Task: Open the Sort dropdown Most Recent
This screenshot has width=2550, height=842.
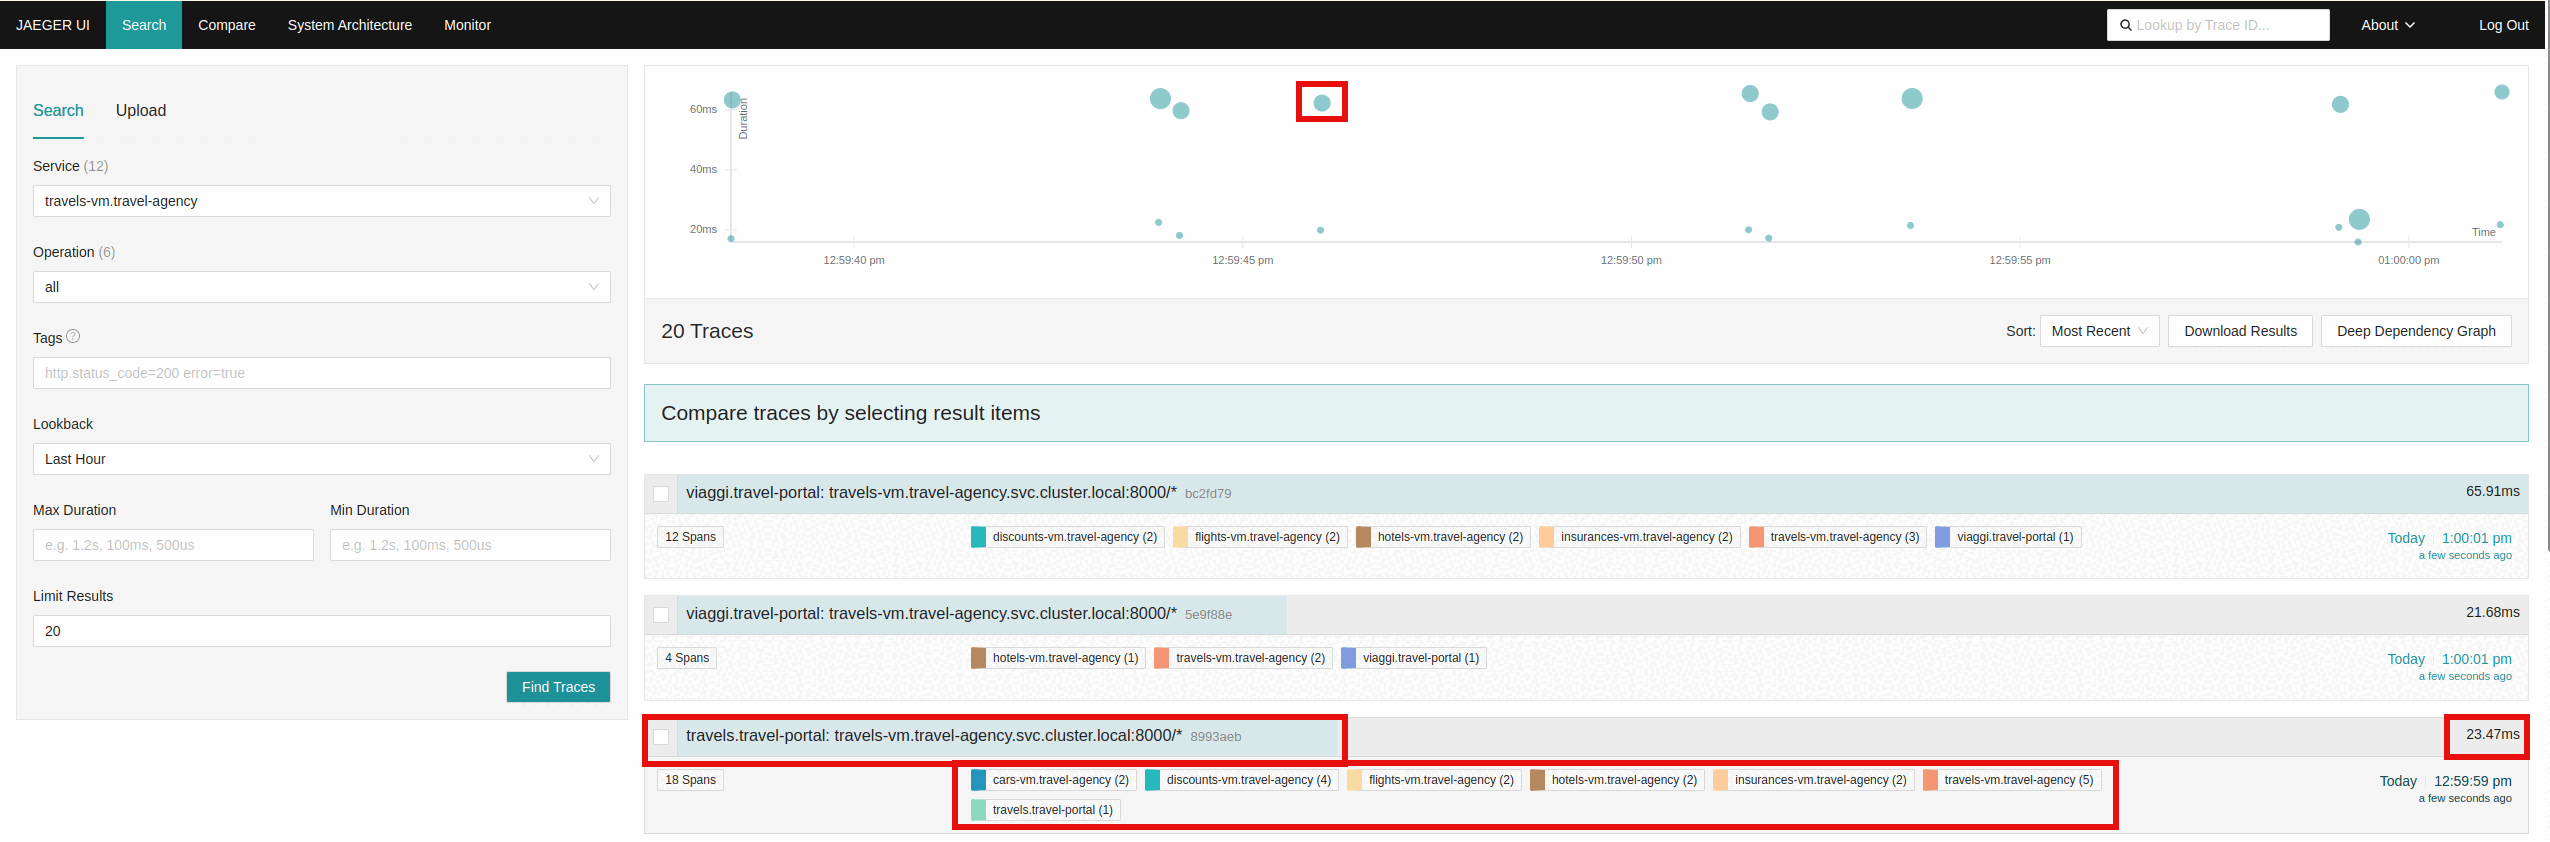Action: pyautogui.click(x=2099, y=331)
